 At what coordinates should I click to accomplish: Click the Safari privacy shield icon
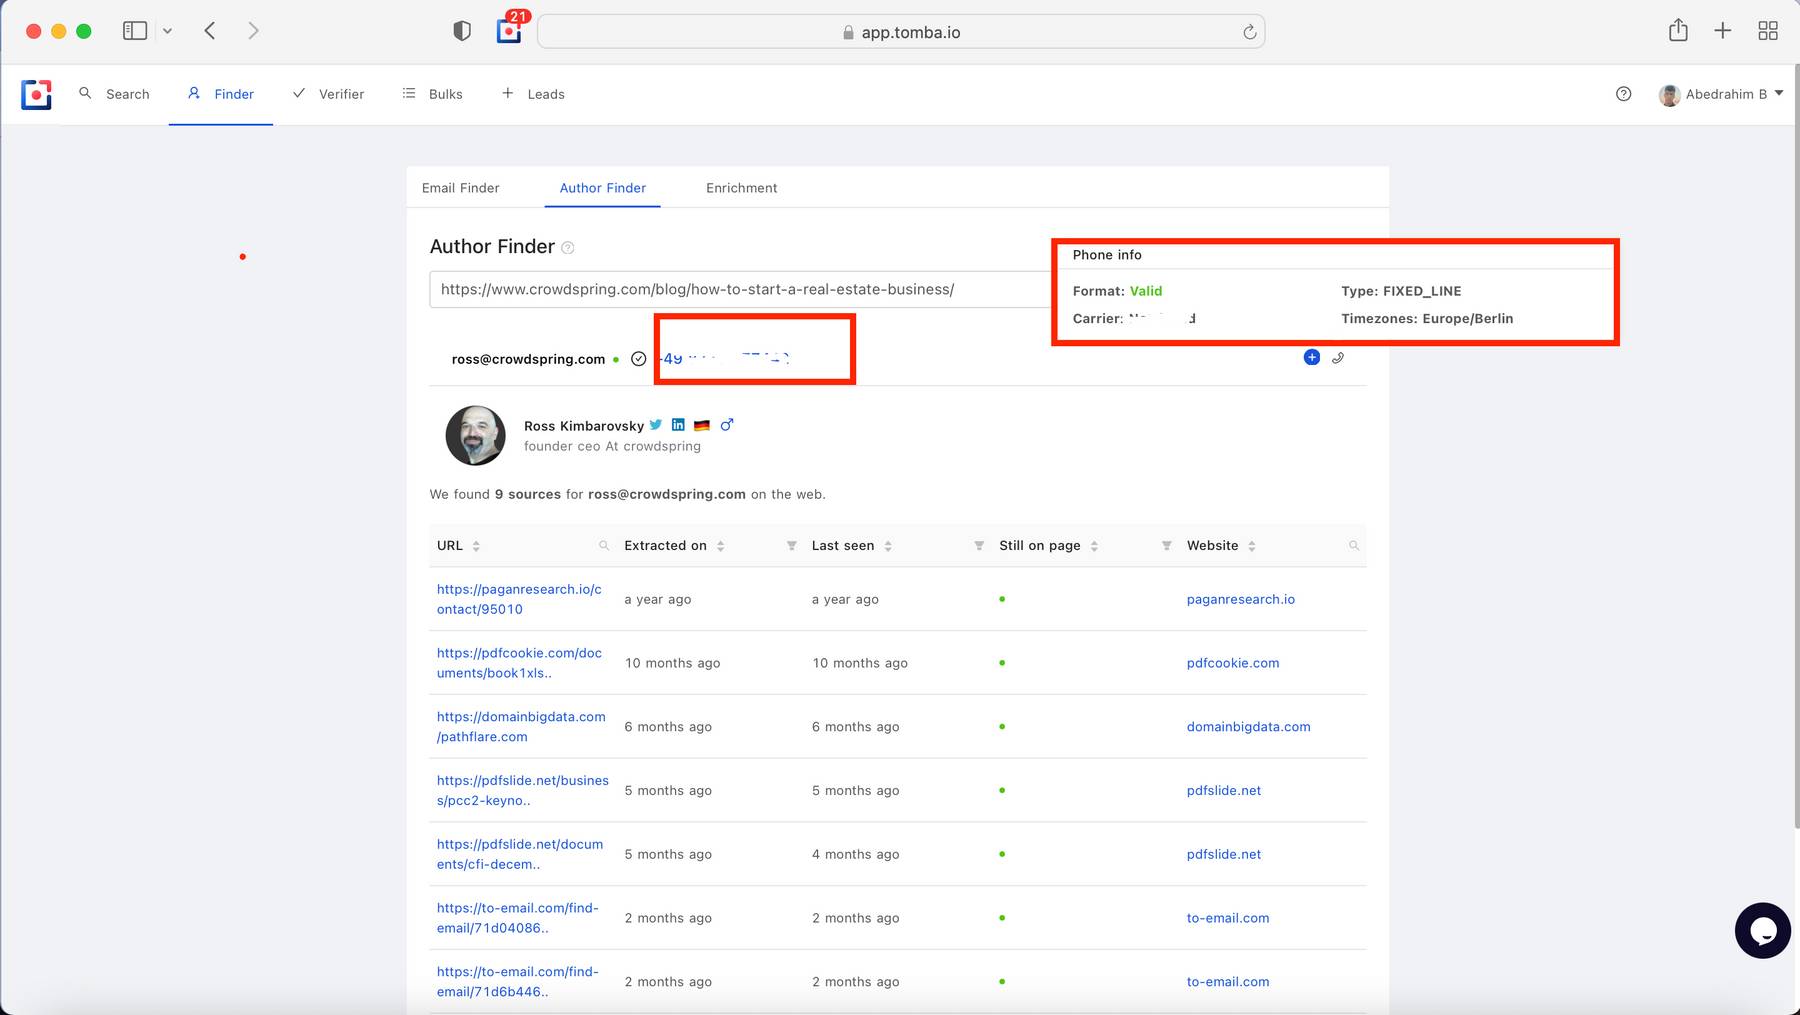(462, 31)
